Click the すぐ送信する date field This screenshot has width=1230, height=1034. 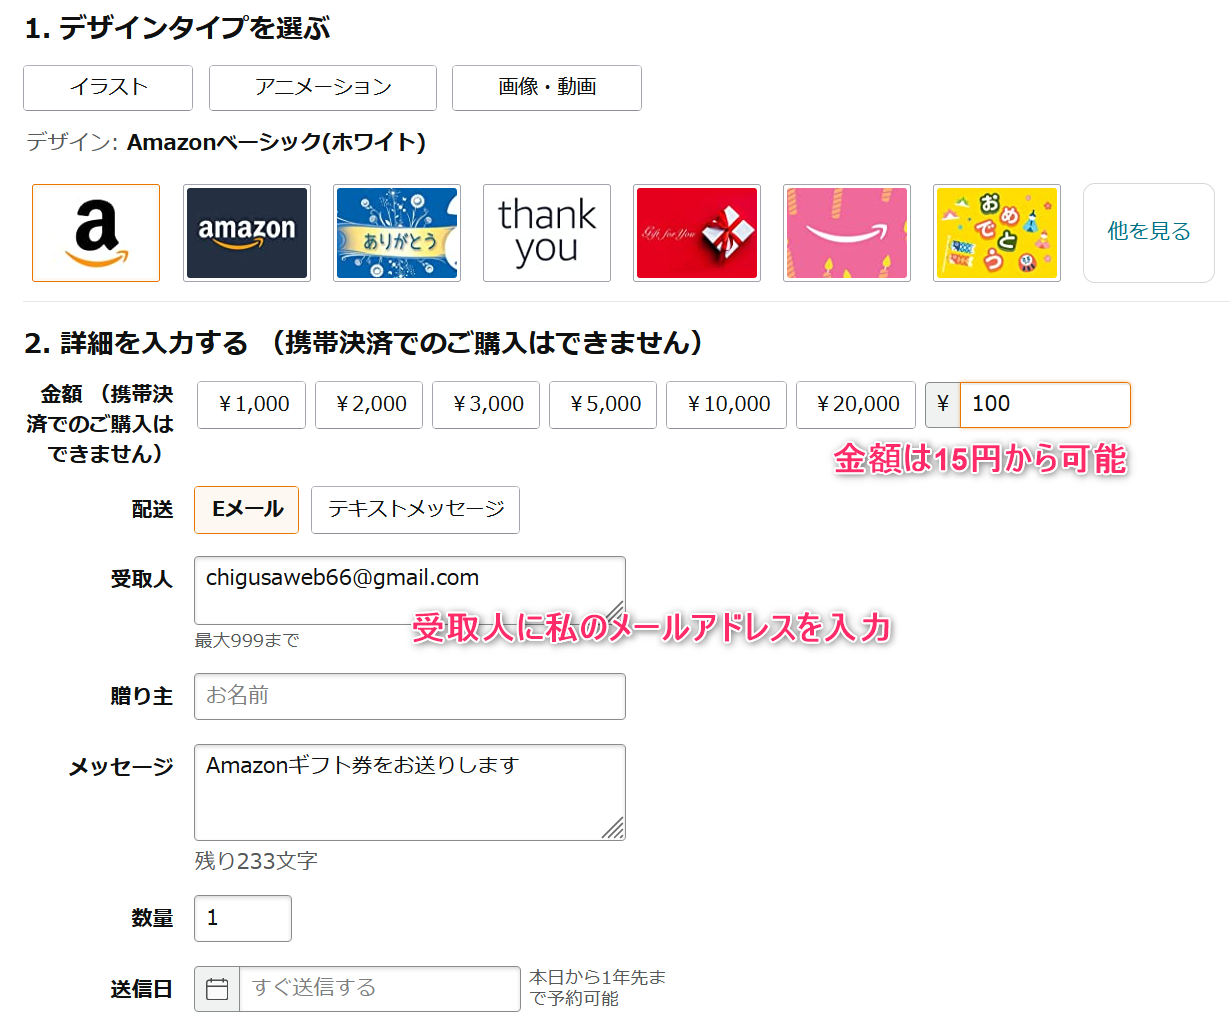(380, 989)
